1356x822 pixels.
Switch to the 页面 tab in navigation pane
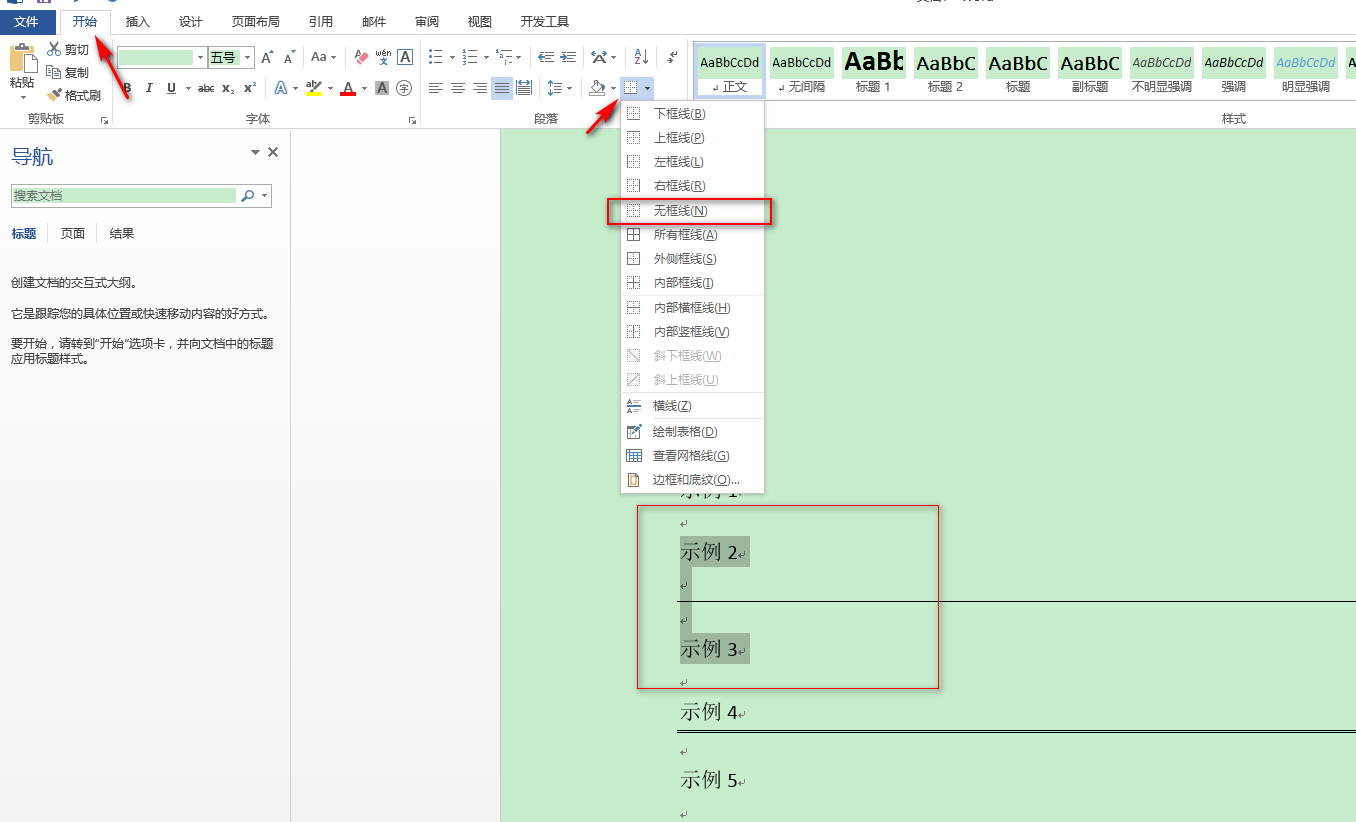point(73,234)
